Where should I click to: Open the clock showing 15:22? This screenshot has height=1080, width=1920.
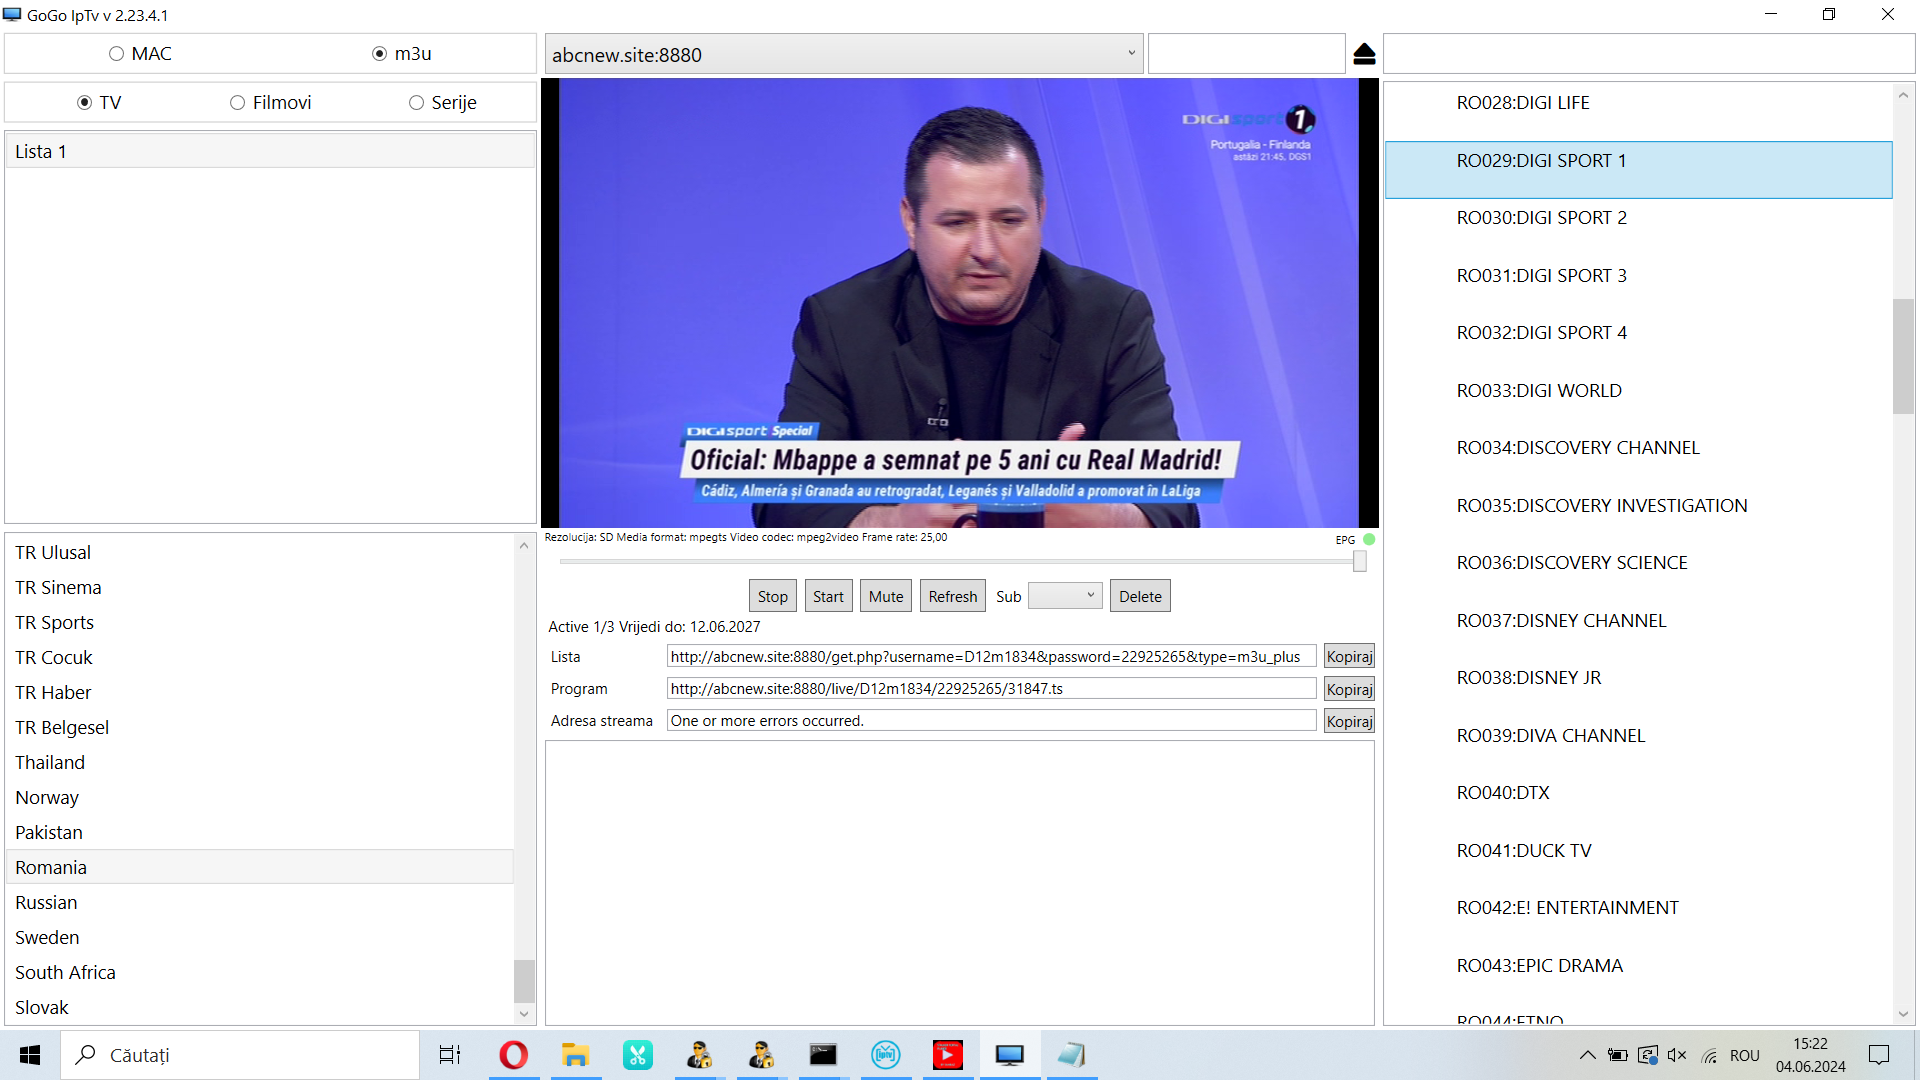1810,1055
